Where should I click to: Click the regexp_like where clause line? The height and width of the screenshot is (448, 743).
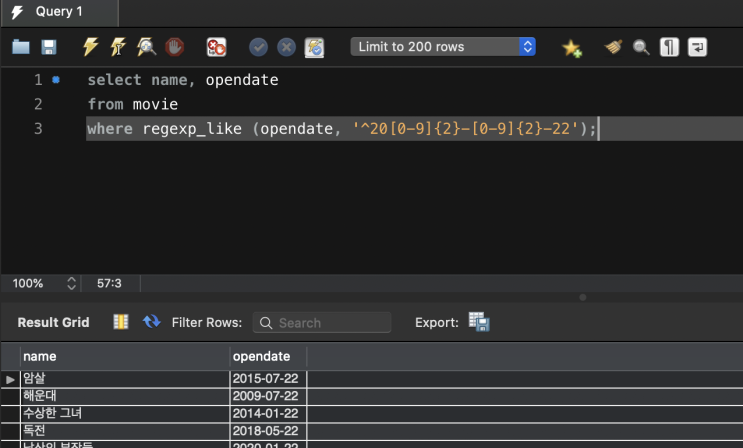342,128
